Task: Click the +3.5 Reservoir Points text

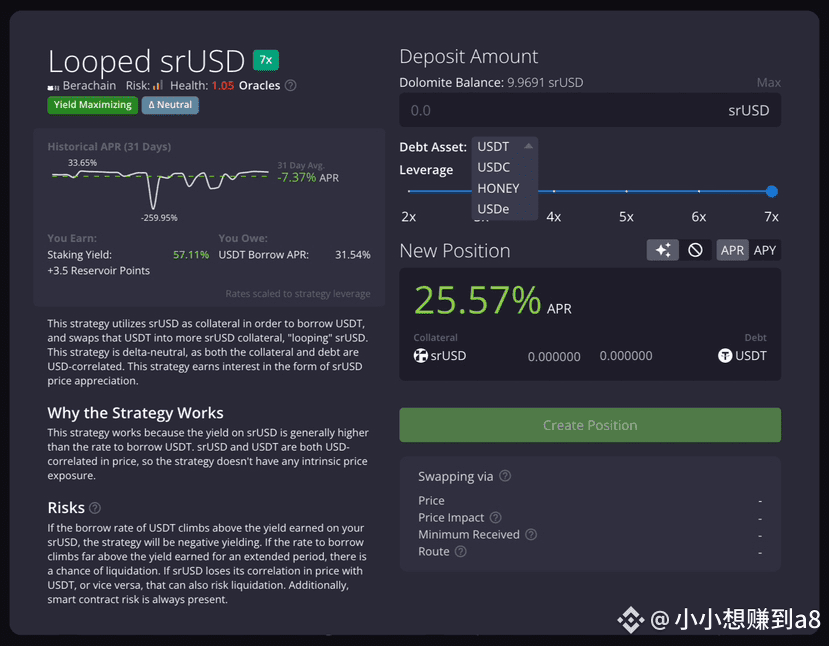Action: 98,270
